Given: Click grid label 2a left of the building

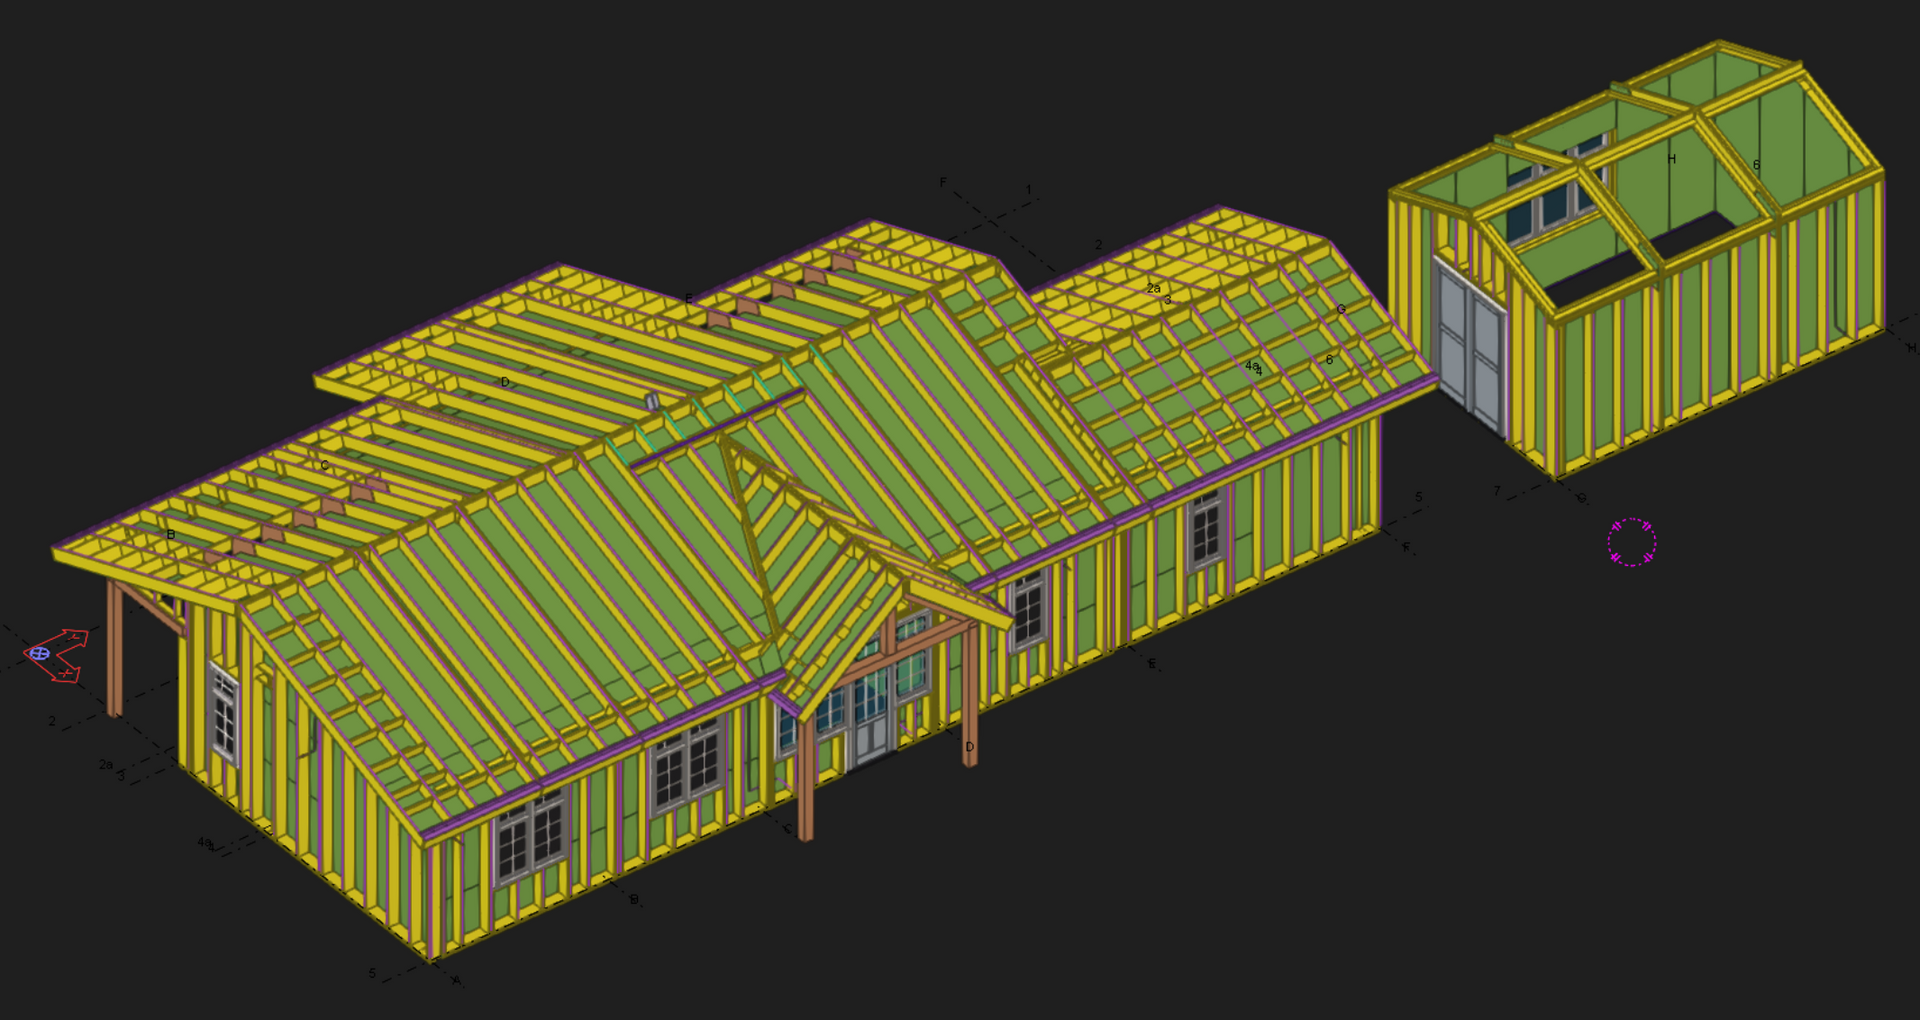Looking at the screenshot, I should coord(105,764).
